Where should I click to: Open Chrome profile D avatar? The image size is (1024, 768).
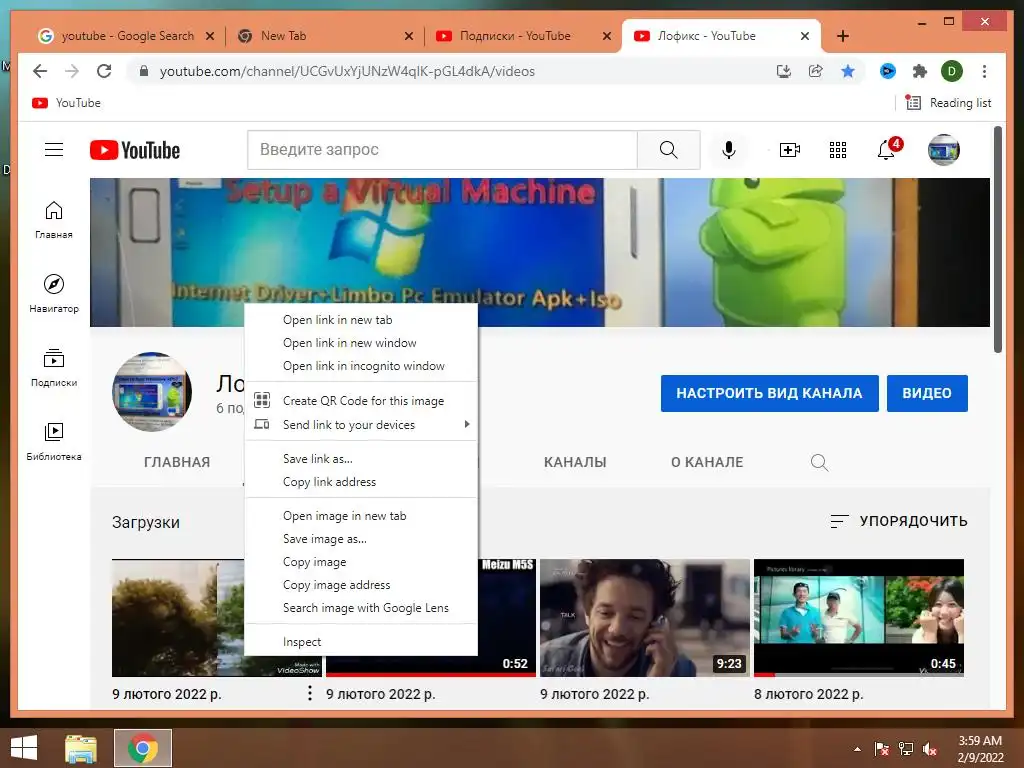(x=952, y=71)
